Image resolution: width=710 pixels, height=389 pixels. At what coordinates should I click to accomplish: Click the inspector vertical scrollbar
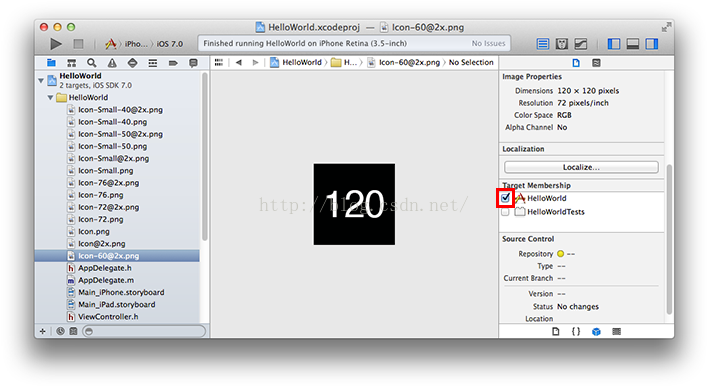click(669, 239)
